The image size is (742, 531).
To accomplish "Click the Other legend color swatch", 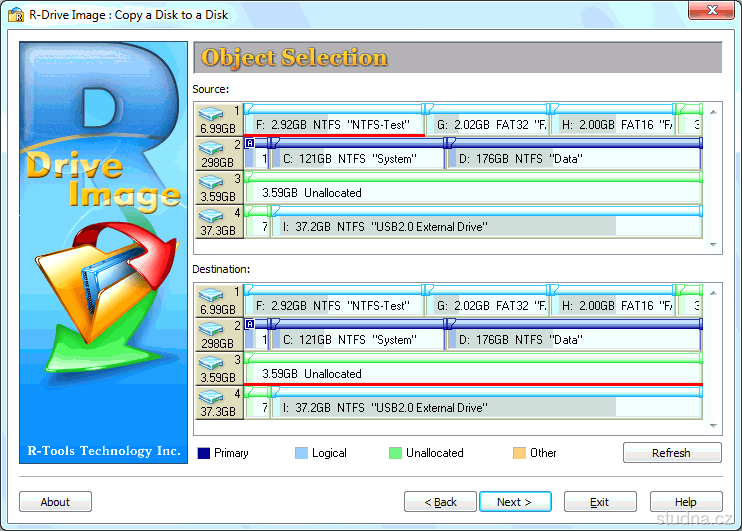I will pyautogui.click(x=520, y=453).
